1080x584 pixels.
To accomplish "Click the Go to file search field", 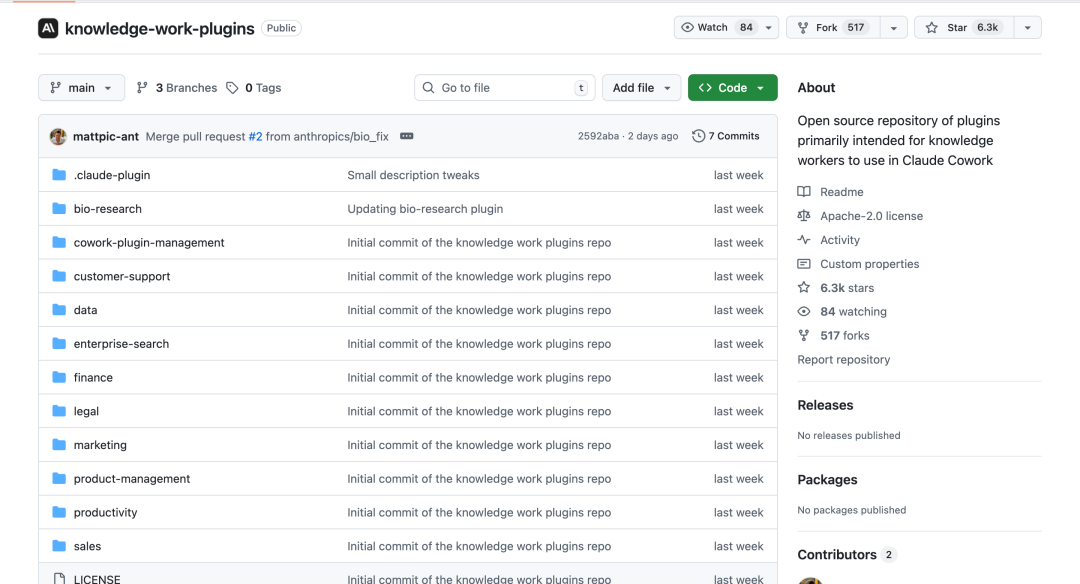I will click(x=504, y=88).
